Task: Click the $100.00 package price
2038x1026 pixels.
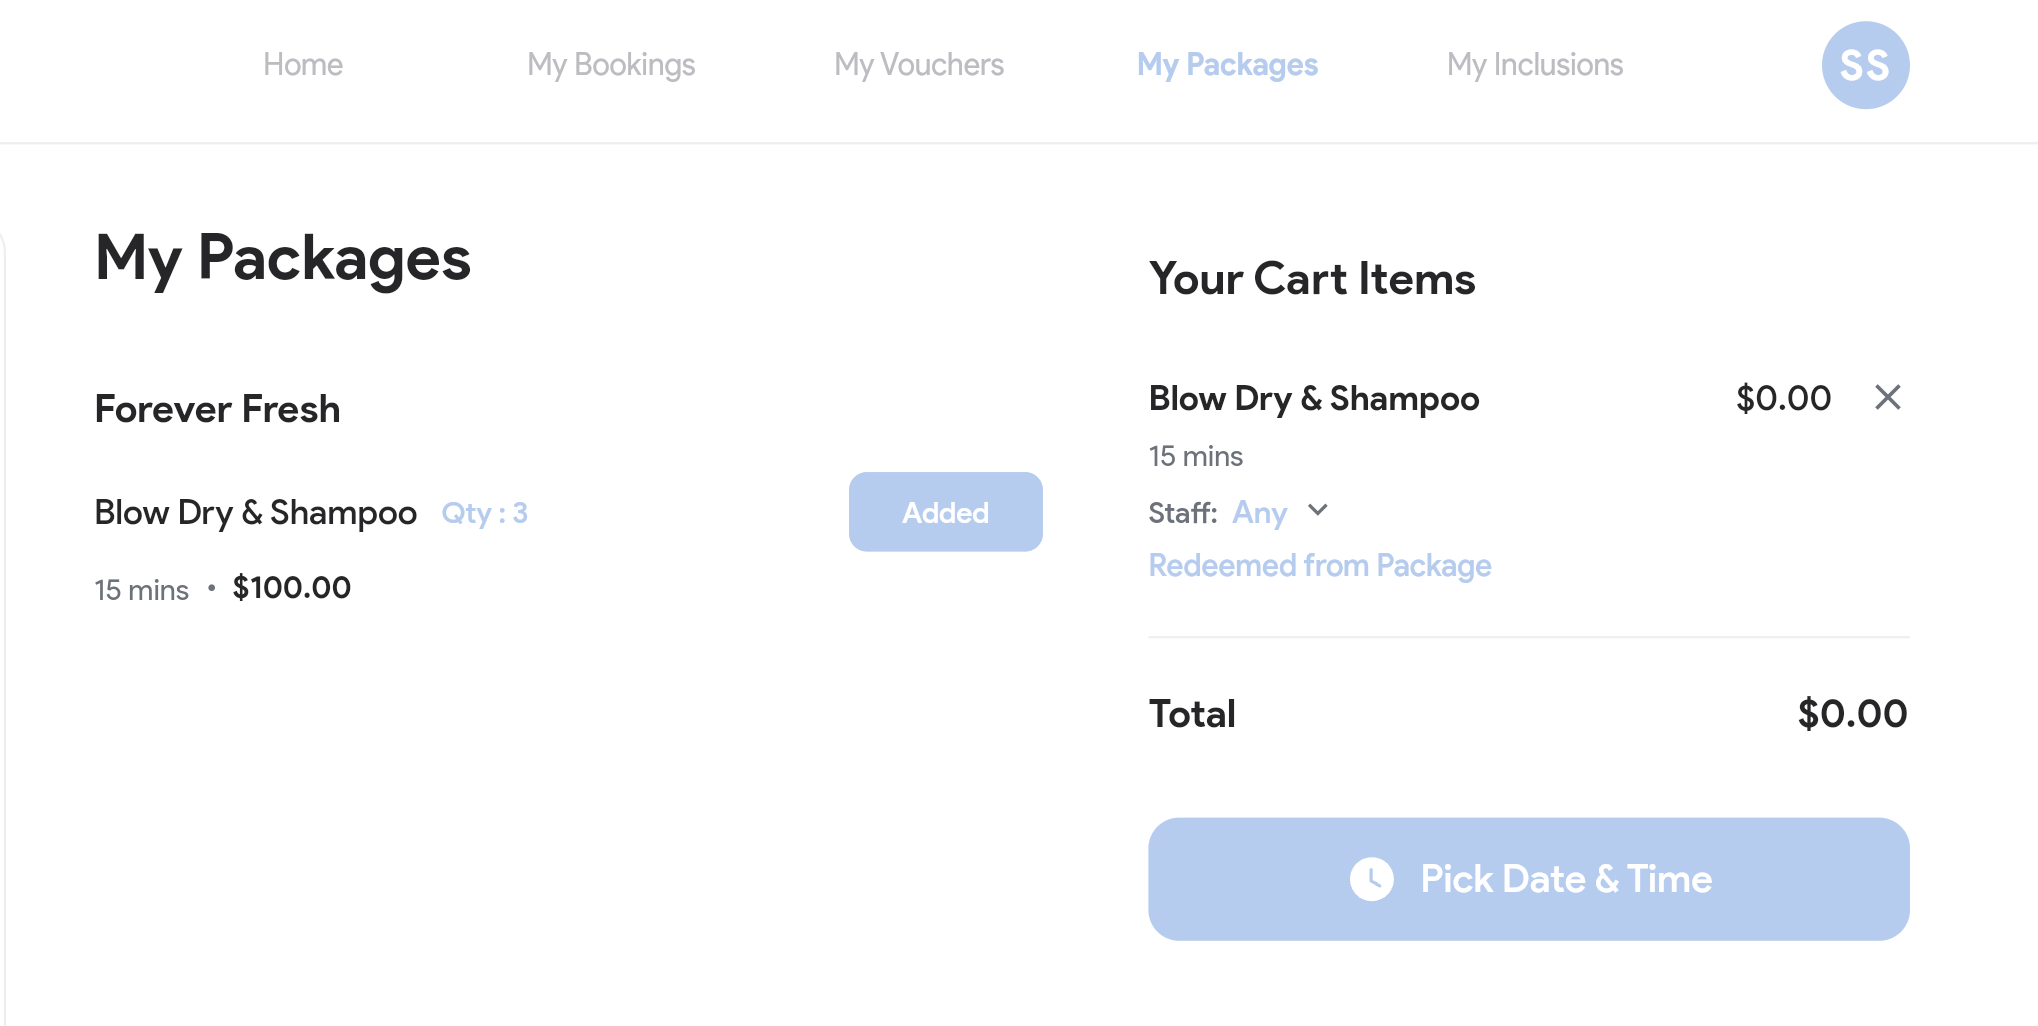Action: click(x=291, y=588)
